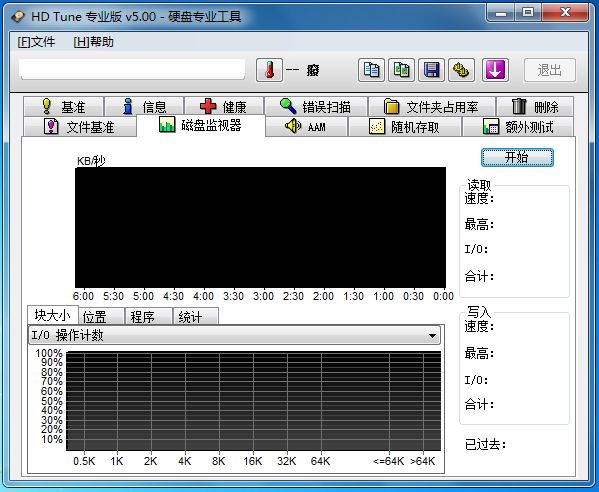Viewport: 599px width, 492px height.
Task: Switch to the 信息 info tab
Action: pyautogui.click(x=144, y=107)
